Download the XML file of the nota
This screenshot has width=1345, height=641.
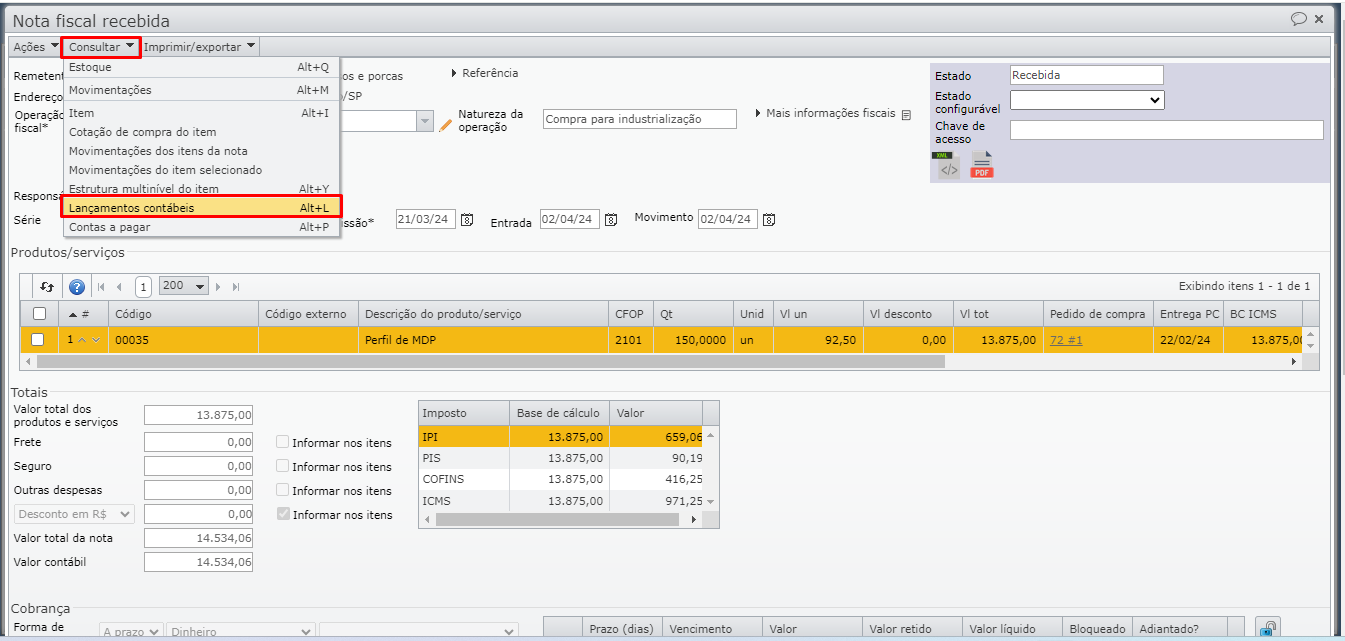[947, 166]
